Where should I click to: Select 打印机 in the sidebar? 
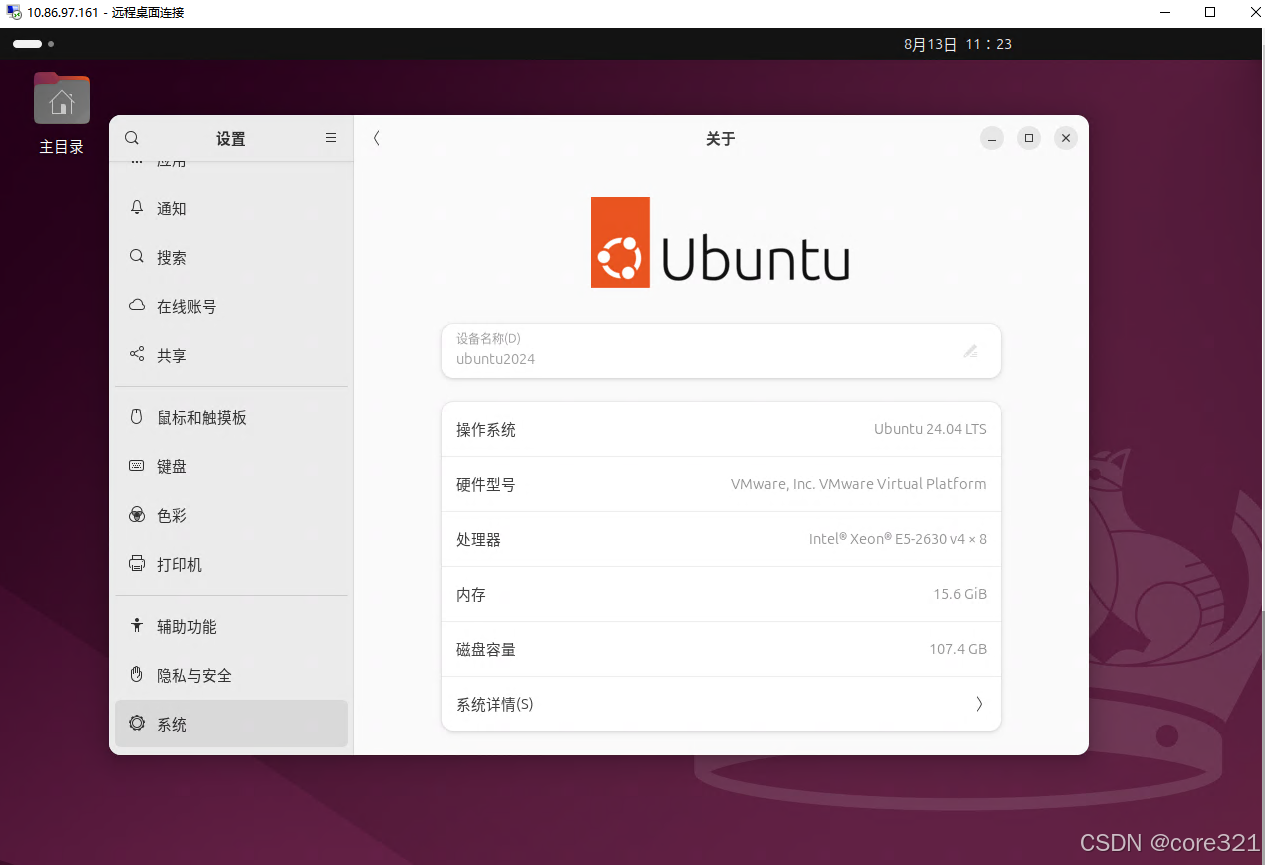(x=231, y=564)
